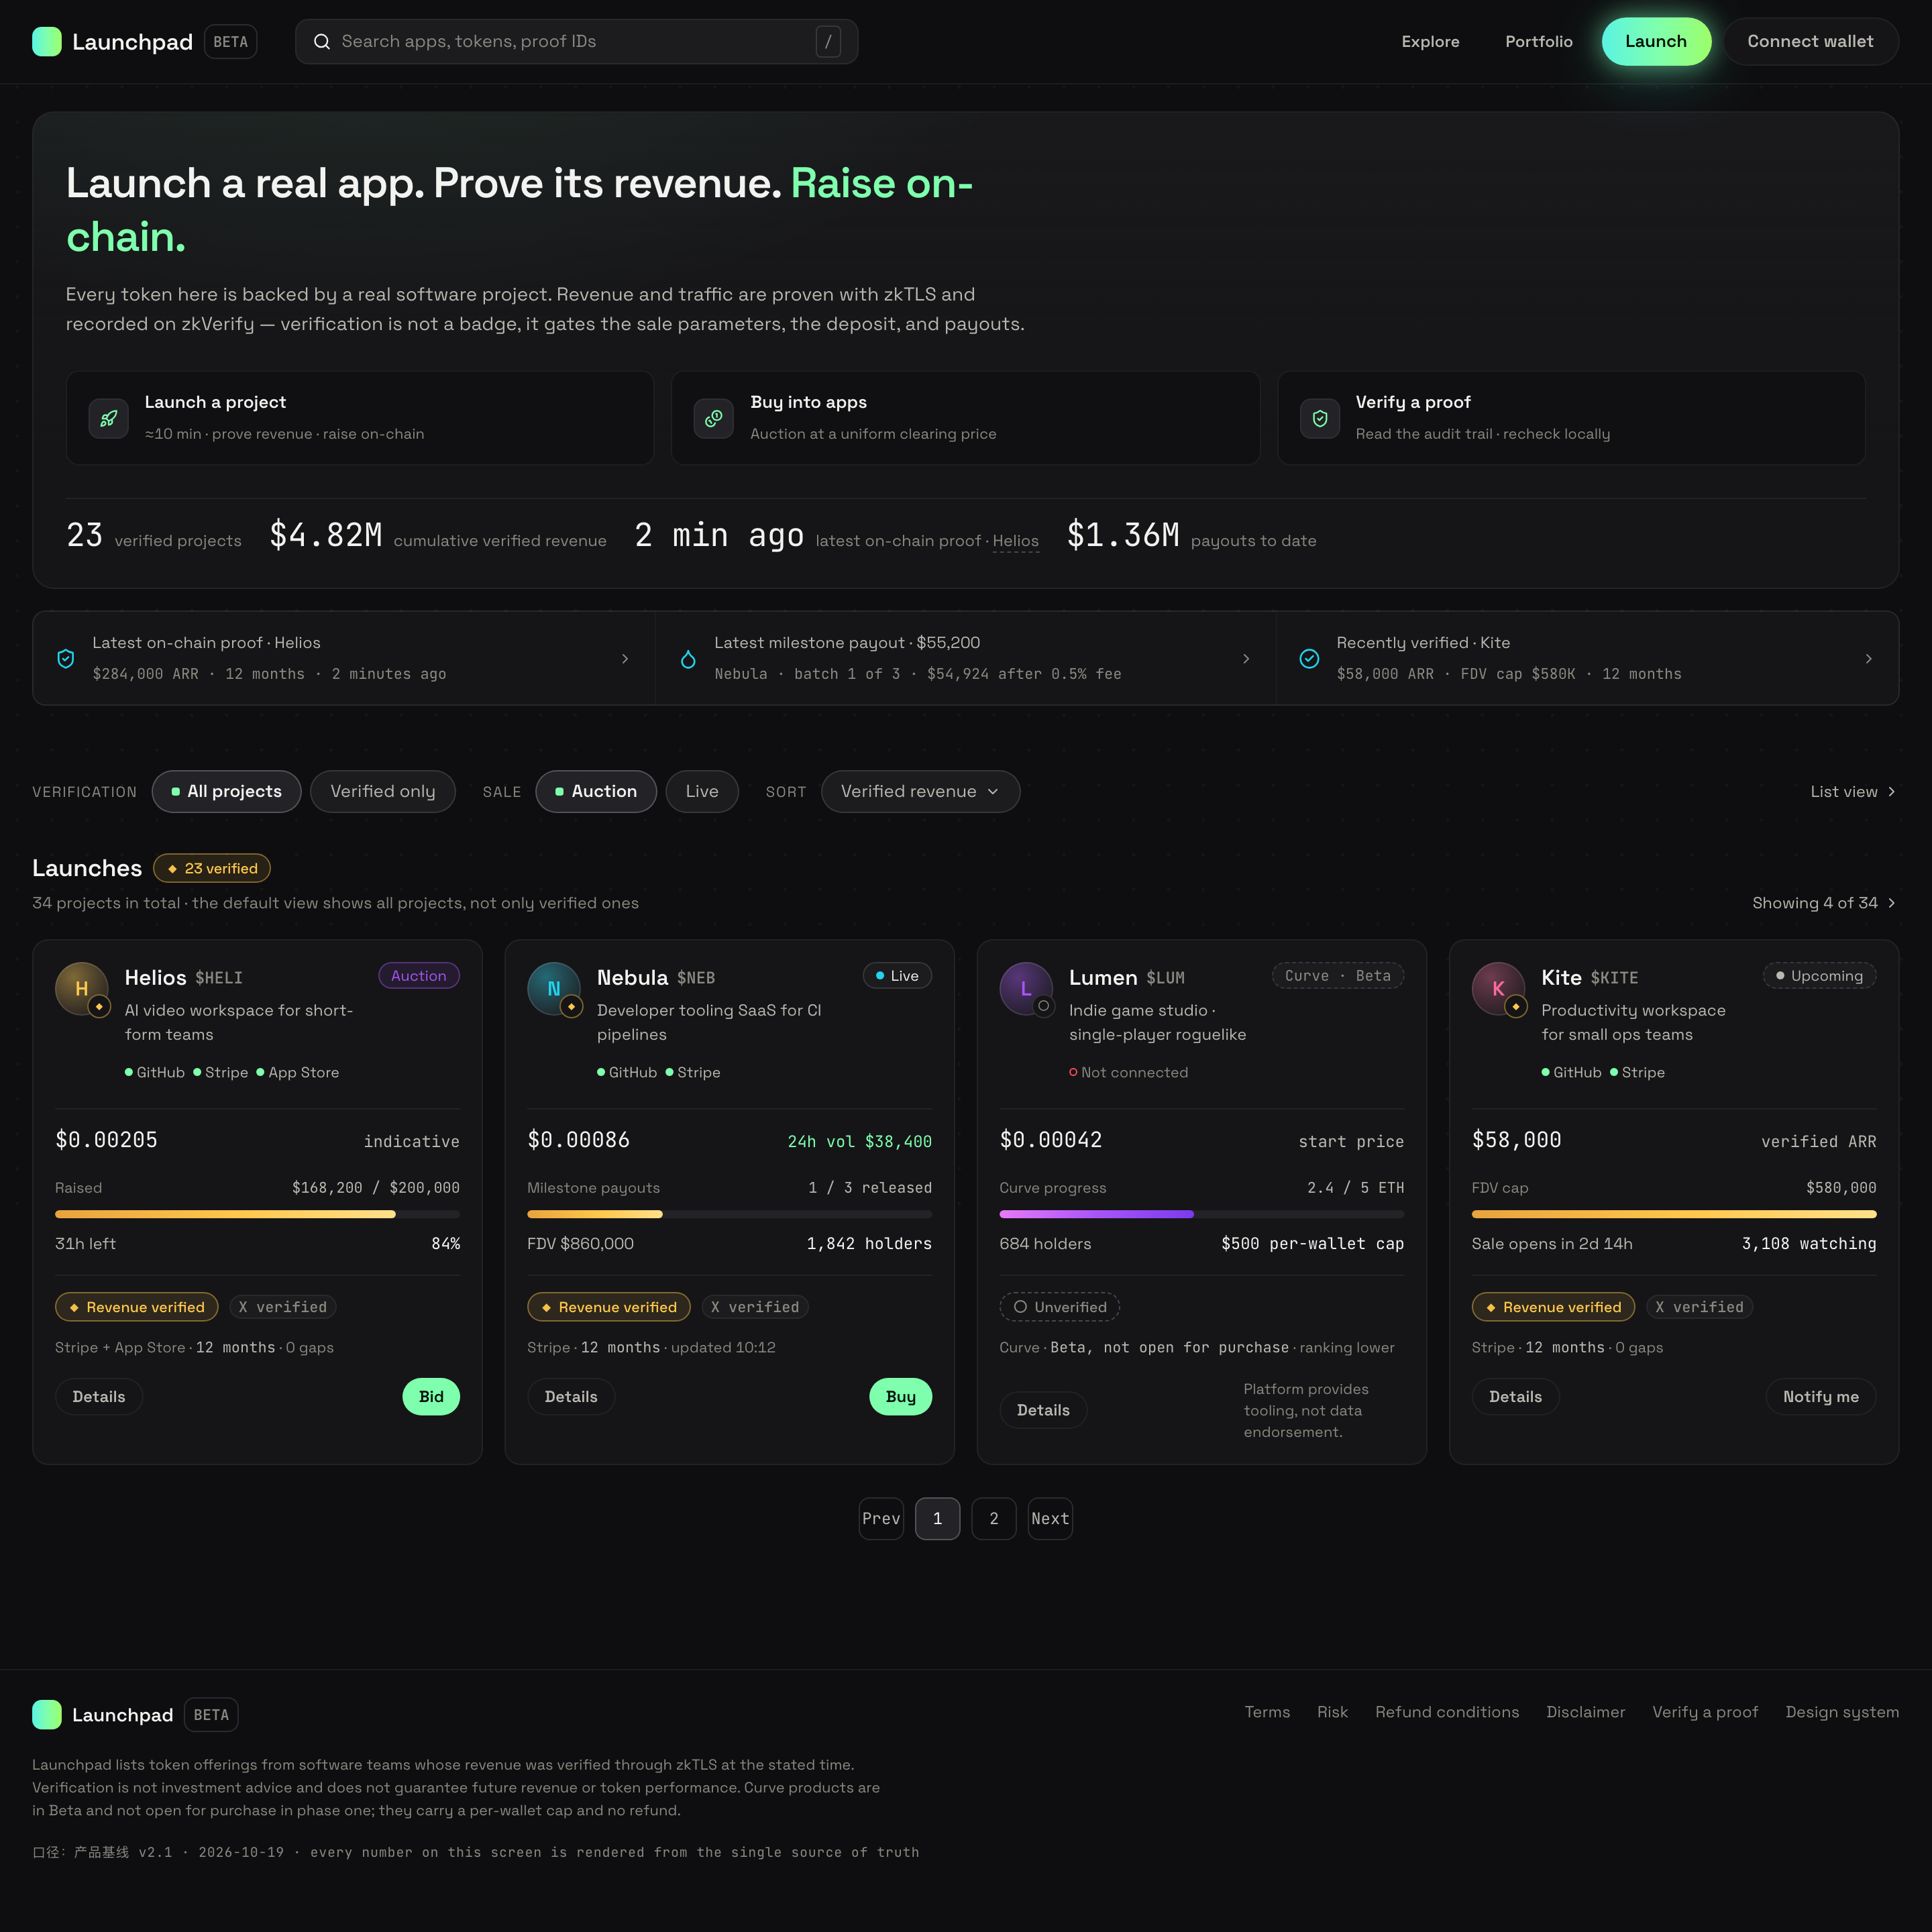Viewport: 1932px width, 1932px height.
Task: Open the Portfolio nav item
Action: 1538,41
